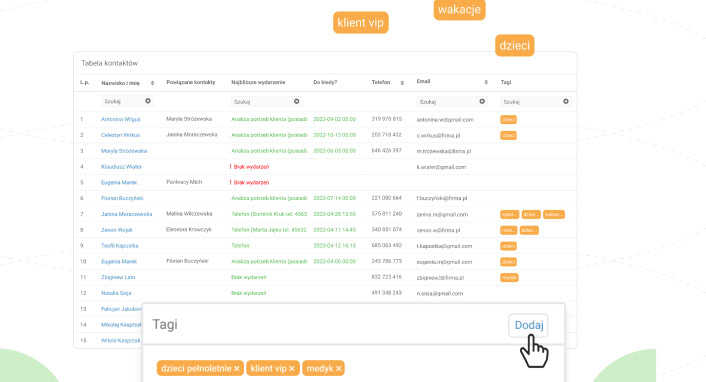Clear the Najbliższe wydarzenie search field

(296, 101)
